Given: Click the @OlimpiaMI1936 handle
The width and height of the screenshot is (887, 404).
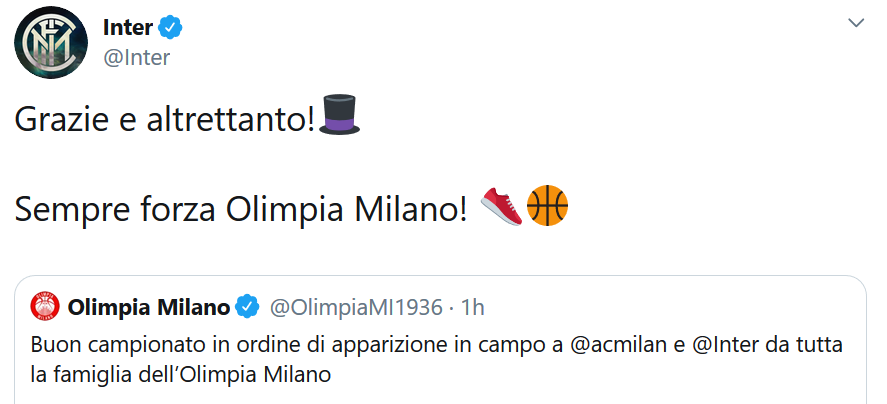Looking at the screenshot, I should (356, 306).
